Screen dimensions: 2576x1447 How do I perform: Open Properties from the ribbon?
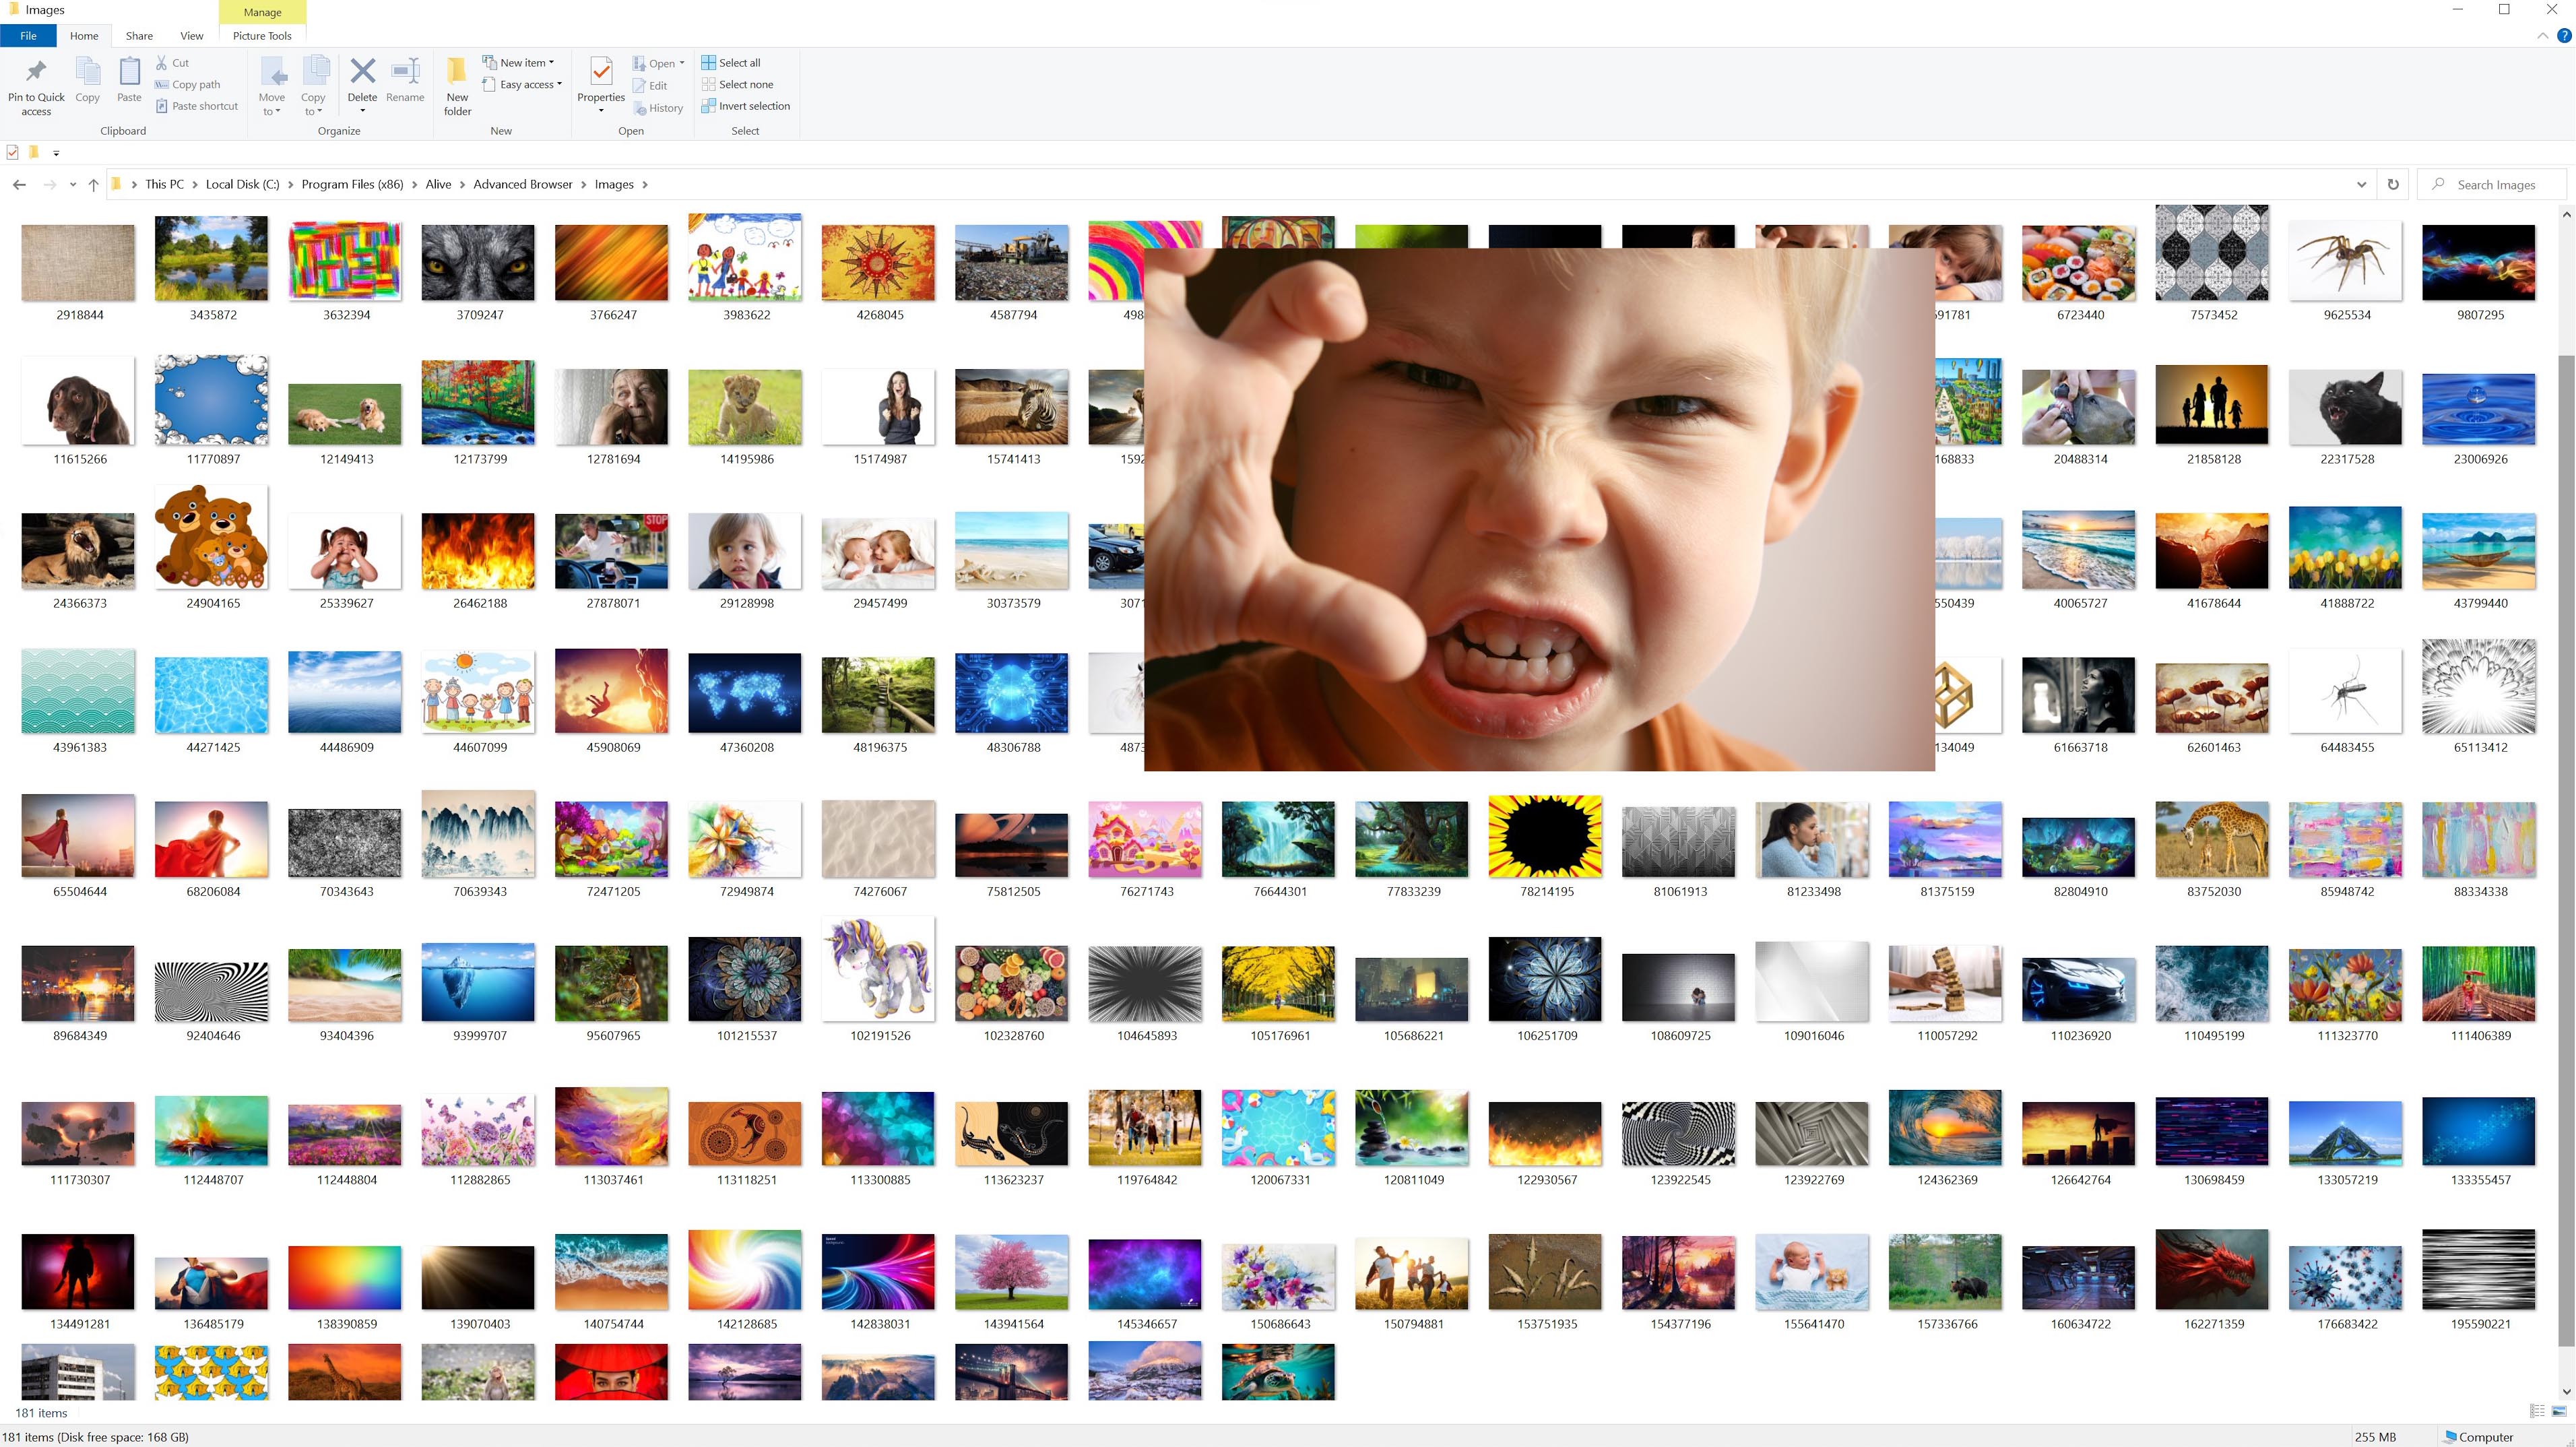tap(601, 72)
